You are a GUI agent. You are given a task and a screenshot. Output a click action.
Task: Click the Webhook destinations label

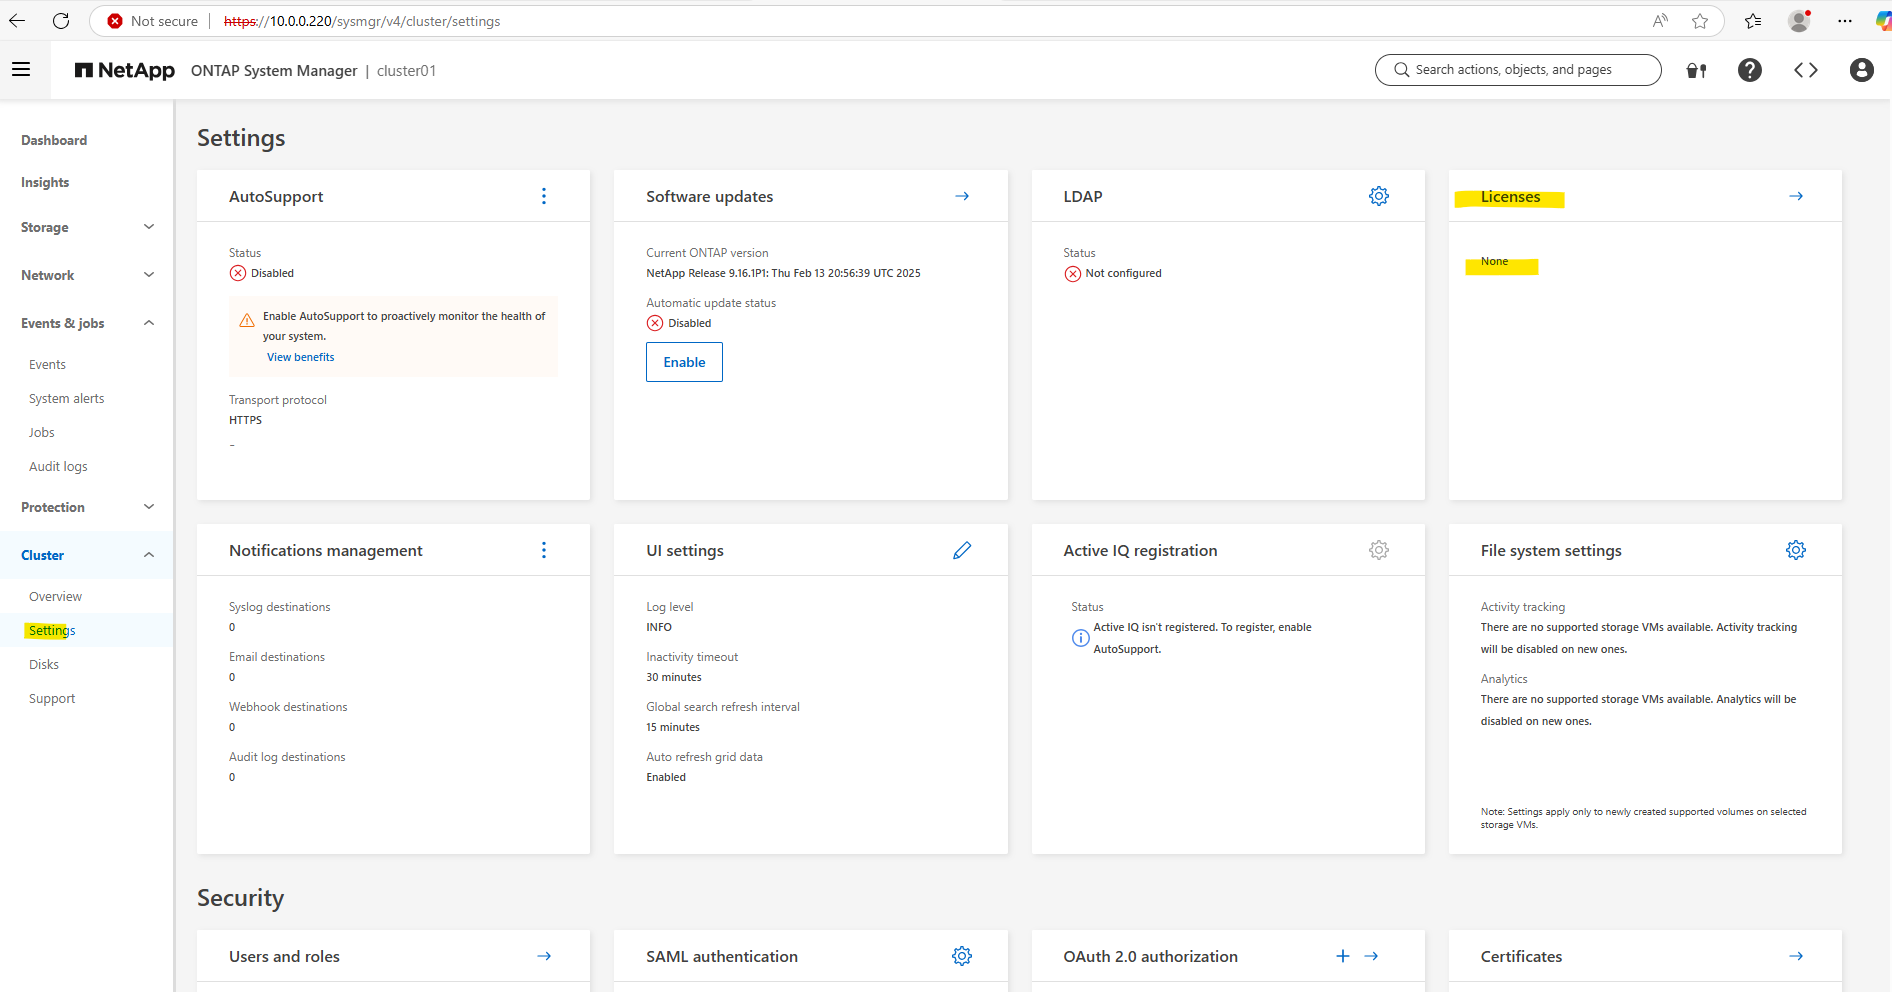tap(288, 707)
